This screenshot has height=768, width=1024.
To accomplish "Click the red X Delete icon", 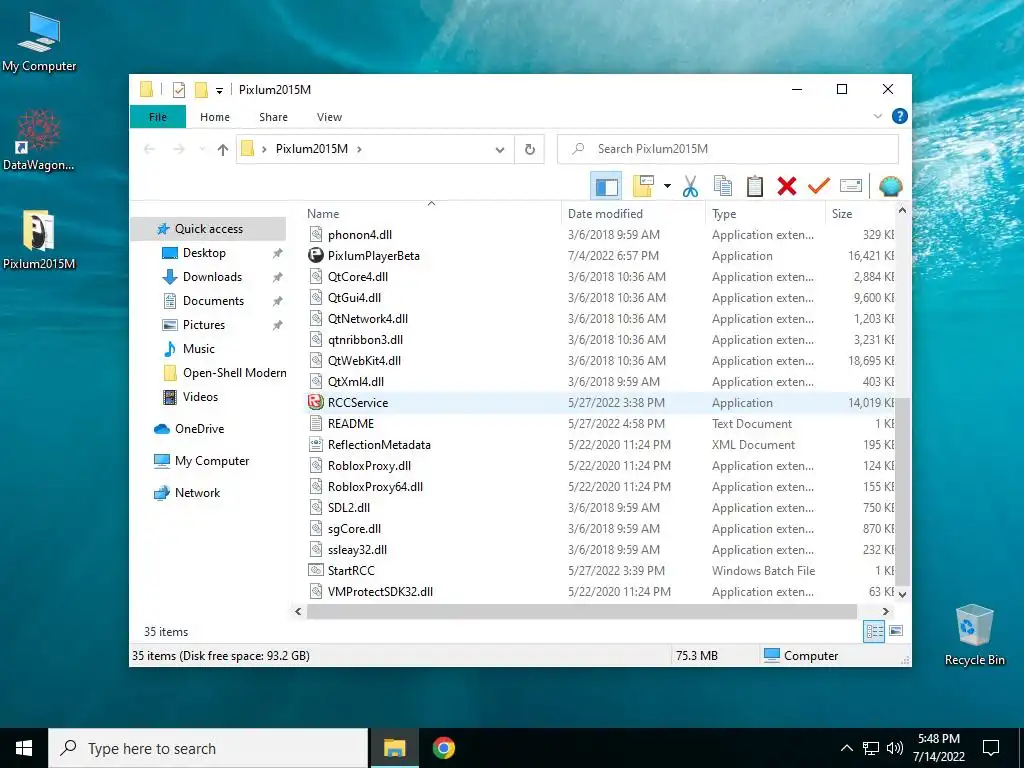I will click(786, 187).
